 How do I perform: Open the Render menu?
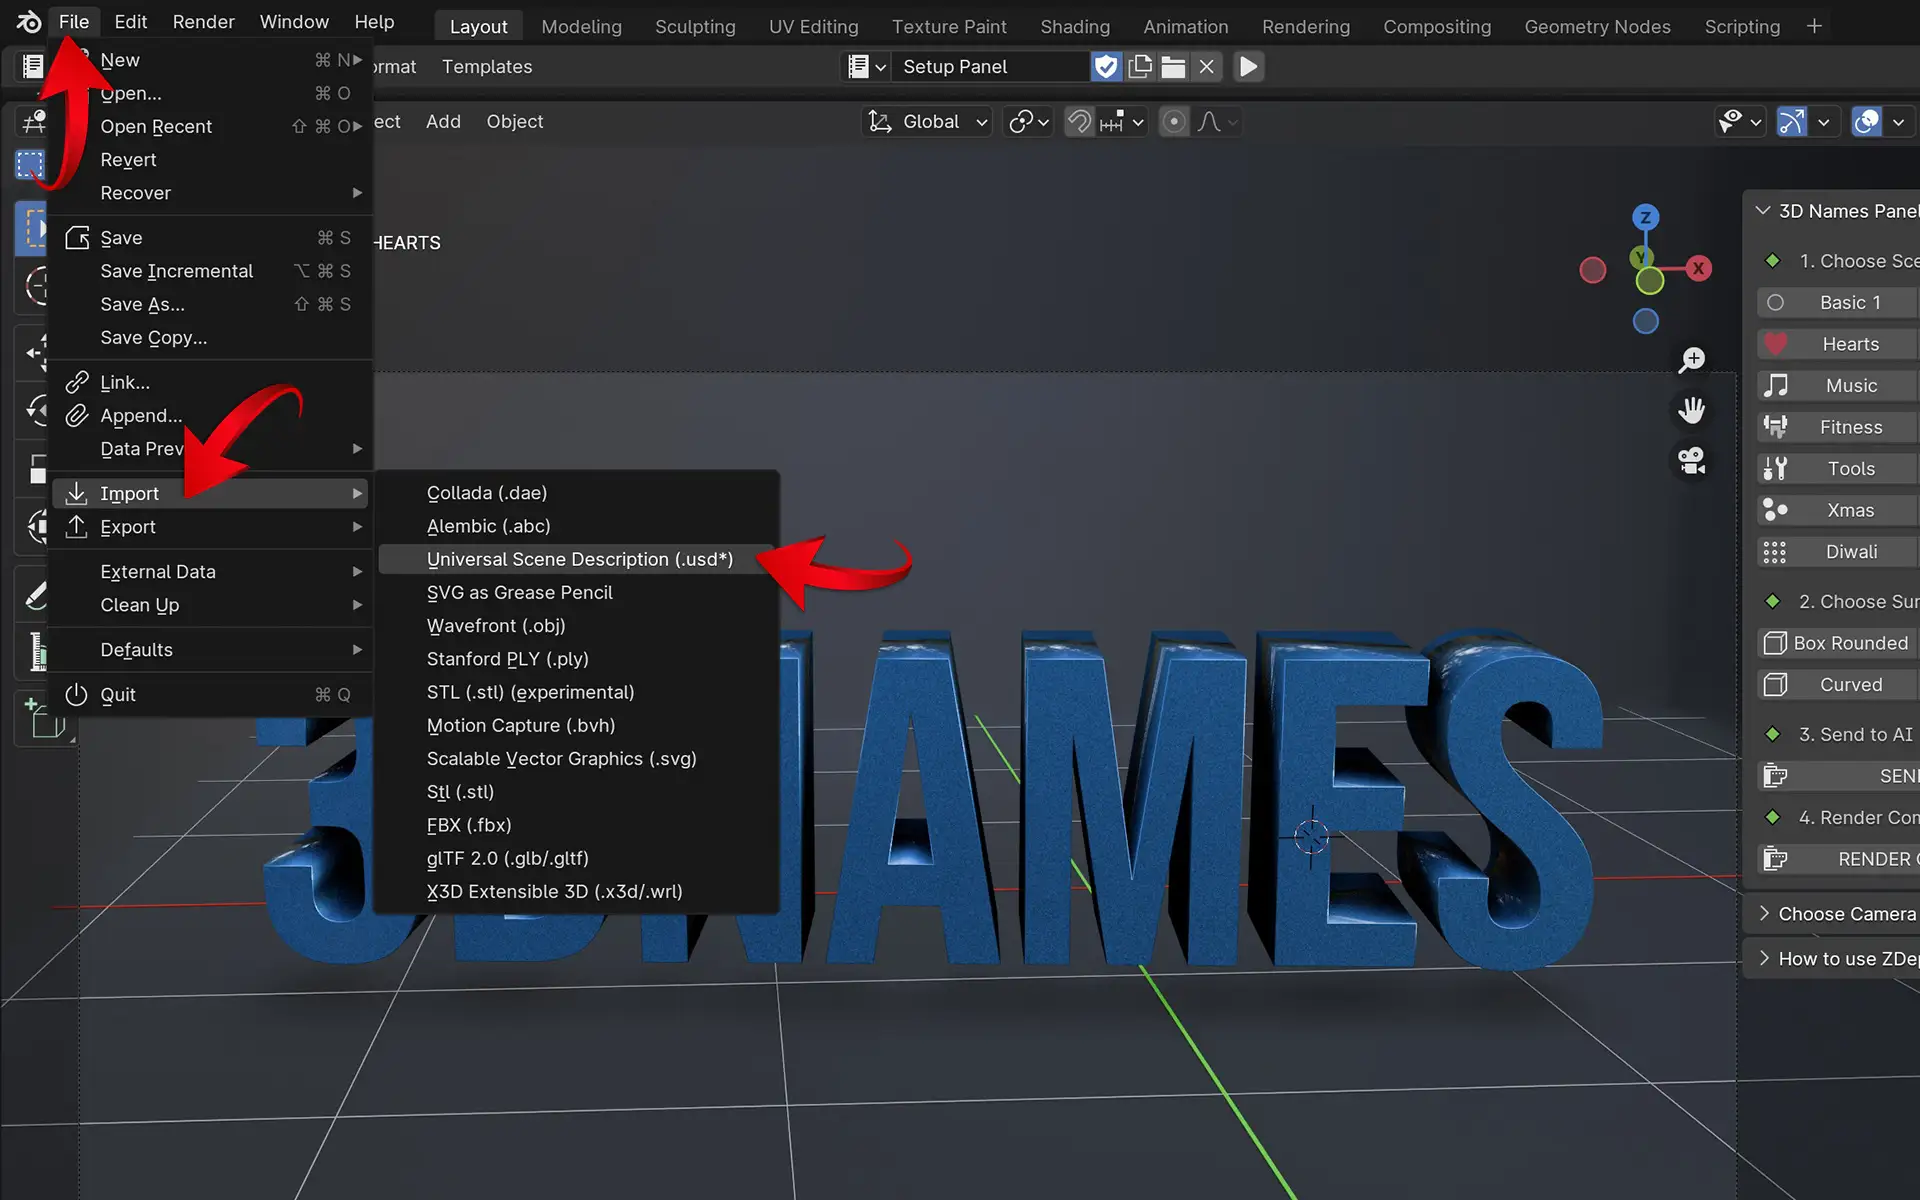point(203,22)
